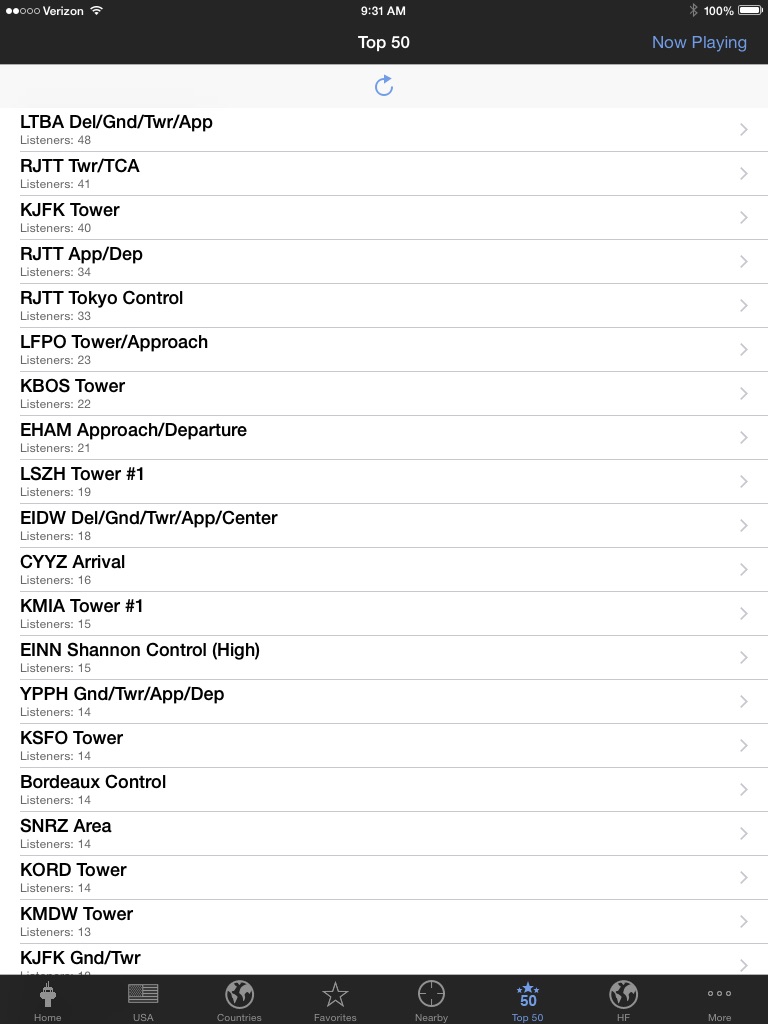
Task: Select the HF globe icon
Action: point(623,994)
